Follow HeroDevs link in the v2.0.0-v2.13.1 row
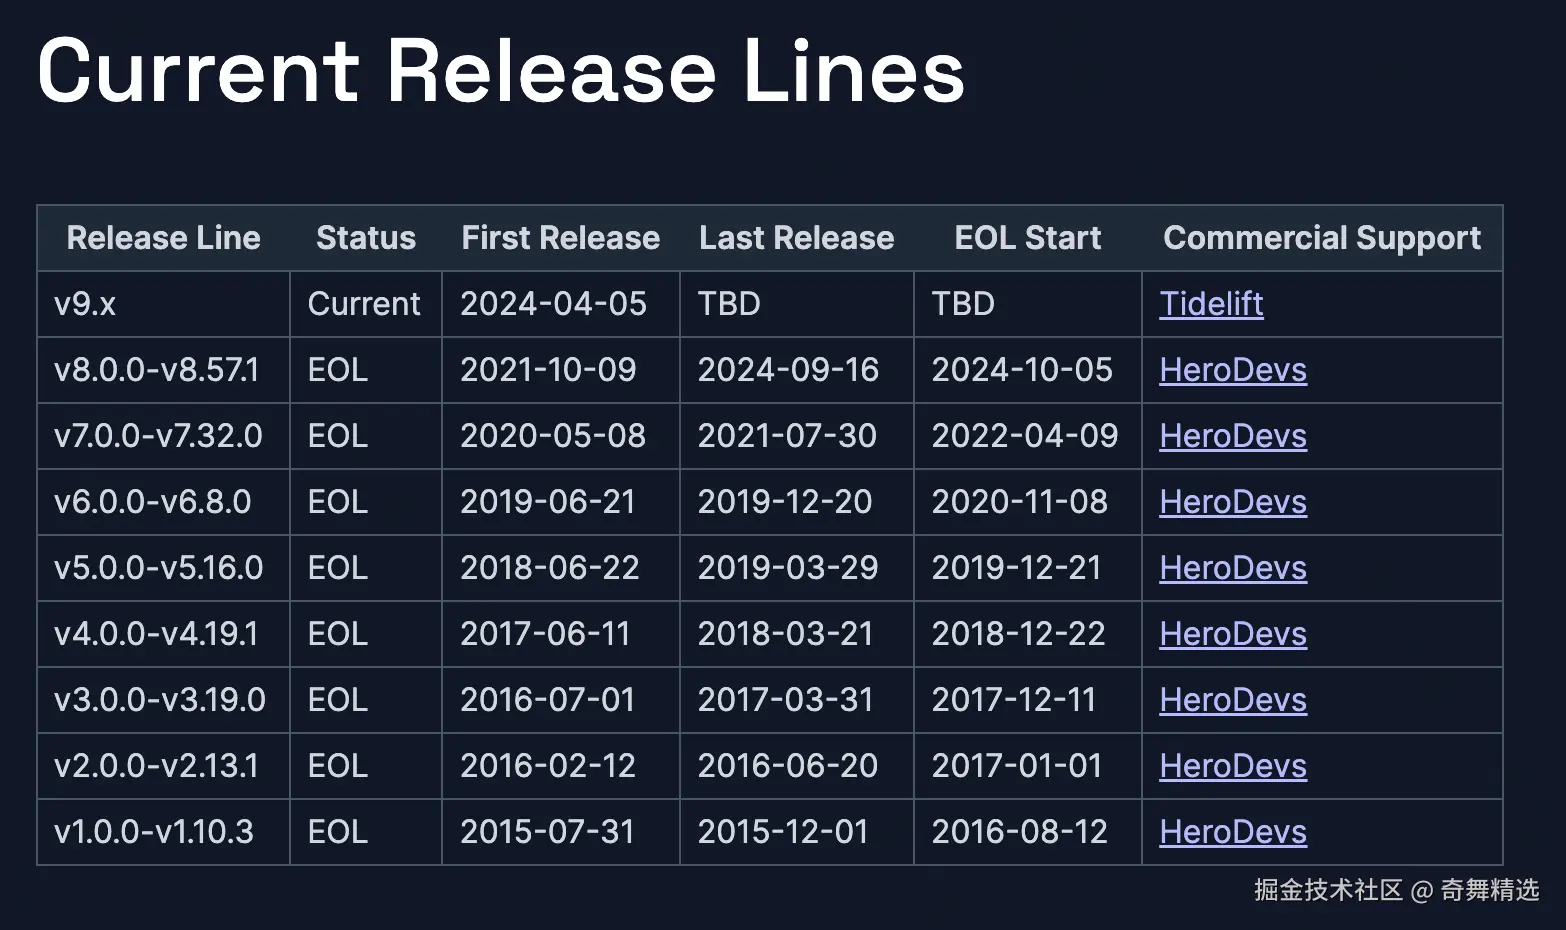The height and width of the screenshot is (930, 1566). (1233, 766)
